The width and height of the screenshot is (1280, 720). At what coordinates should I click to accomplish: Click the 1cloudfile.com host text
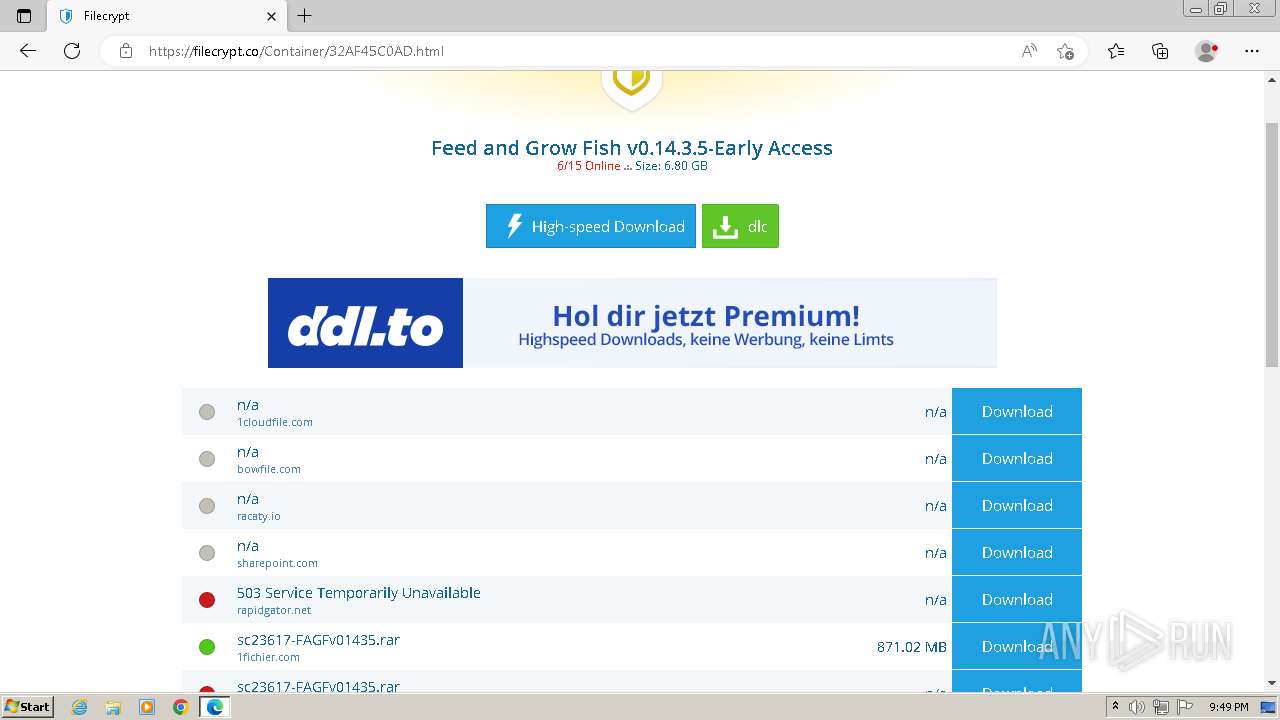pos(275,422)
